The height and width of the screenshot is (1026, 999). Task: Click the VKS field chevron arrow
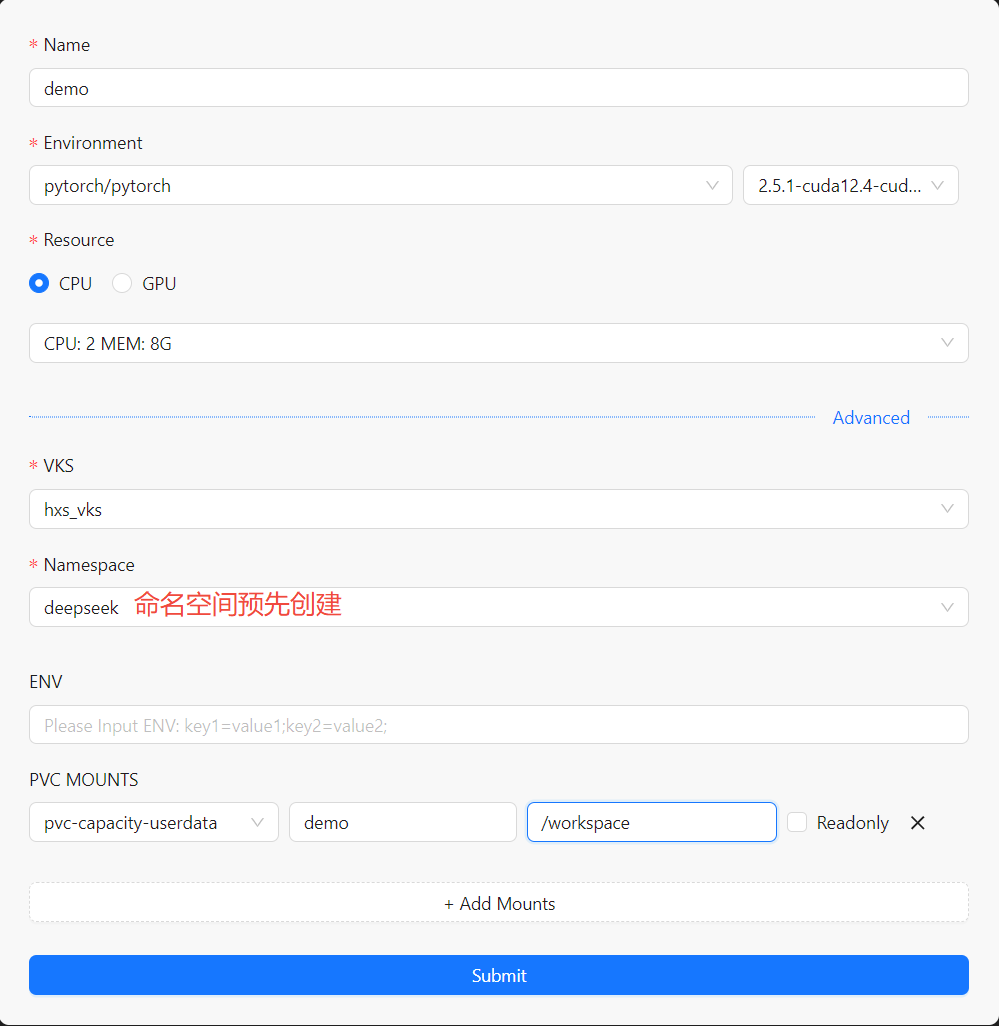(947, 509)
